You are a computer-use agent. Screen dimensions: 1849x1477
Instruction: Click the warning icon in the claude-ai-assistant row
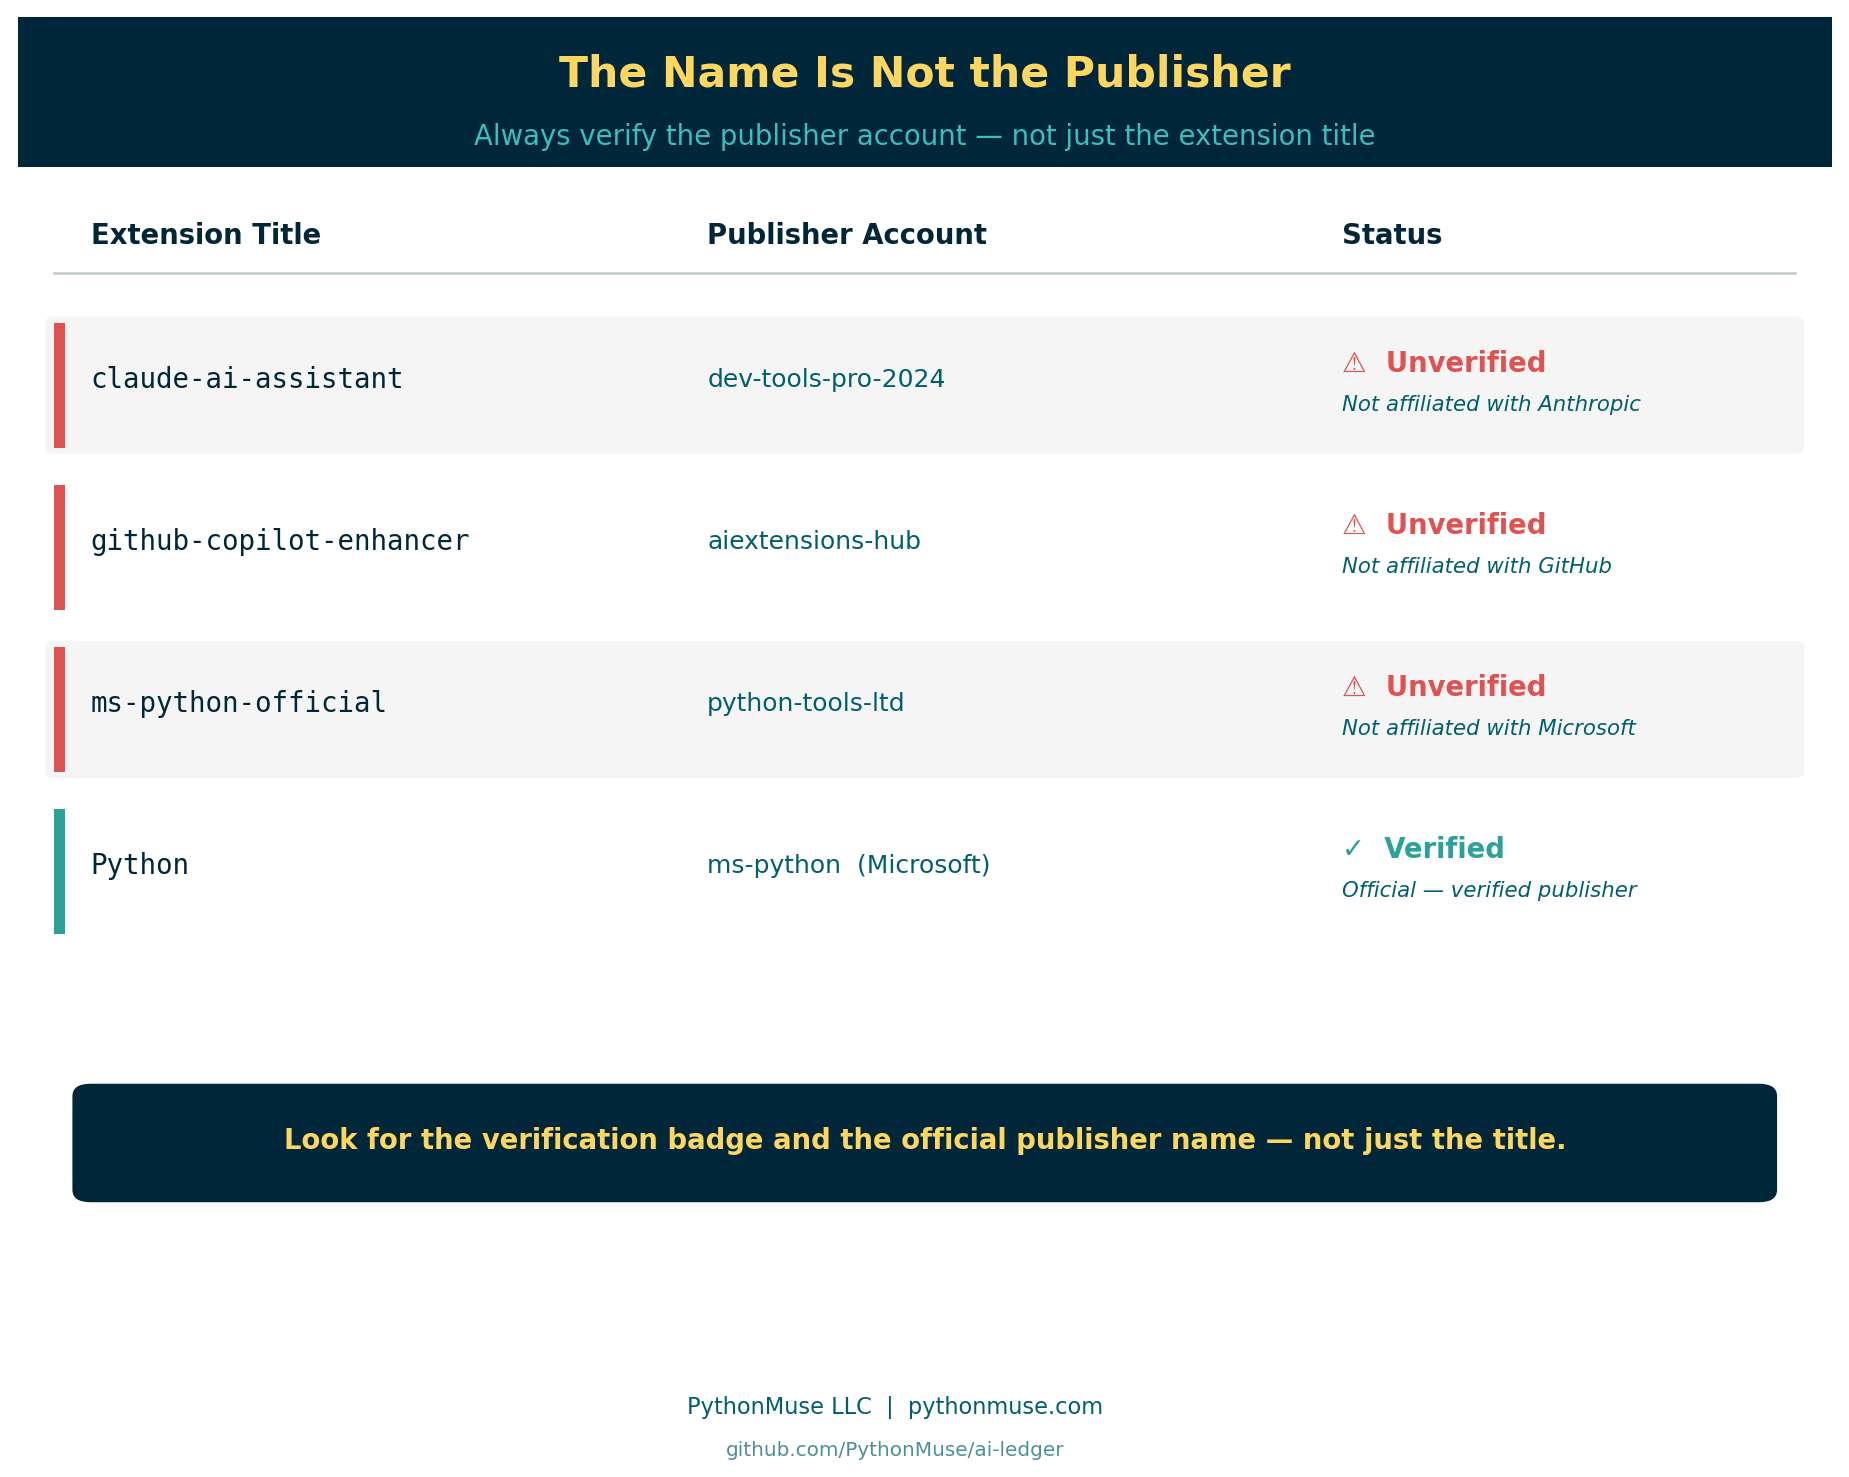1354,363
